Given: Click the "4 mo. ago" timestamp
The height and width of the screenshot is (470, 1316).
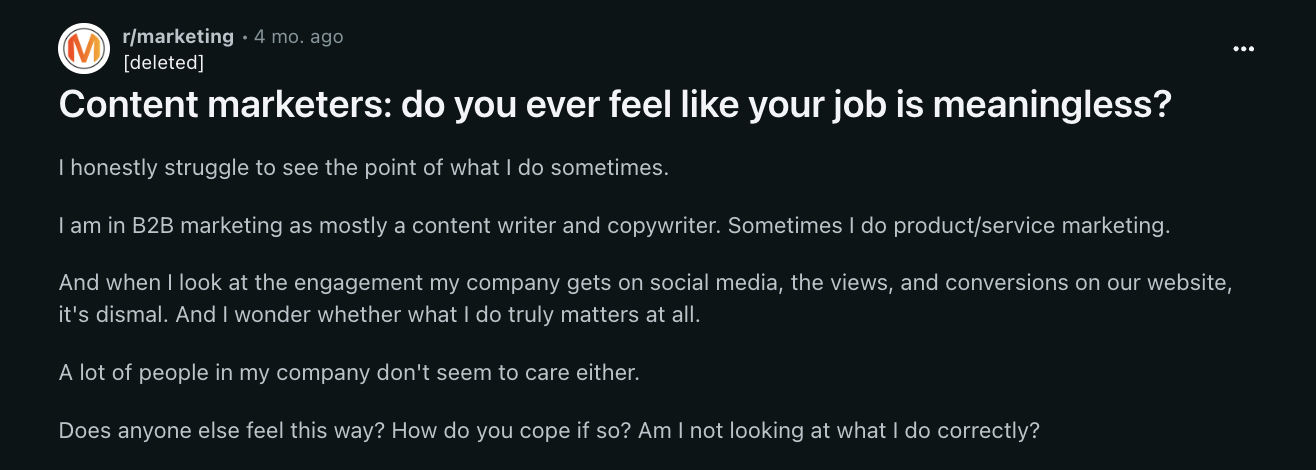Looking at the screenshot, I should click(x=298, y=37).
